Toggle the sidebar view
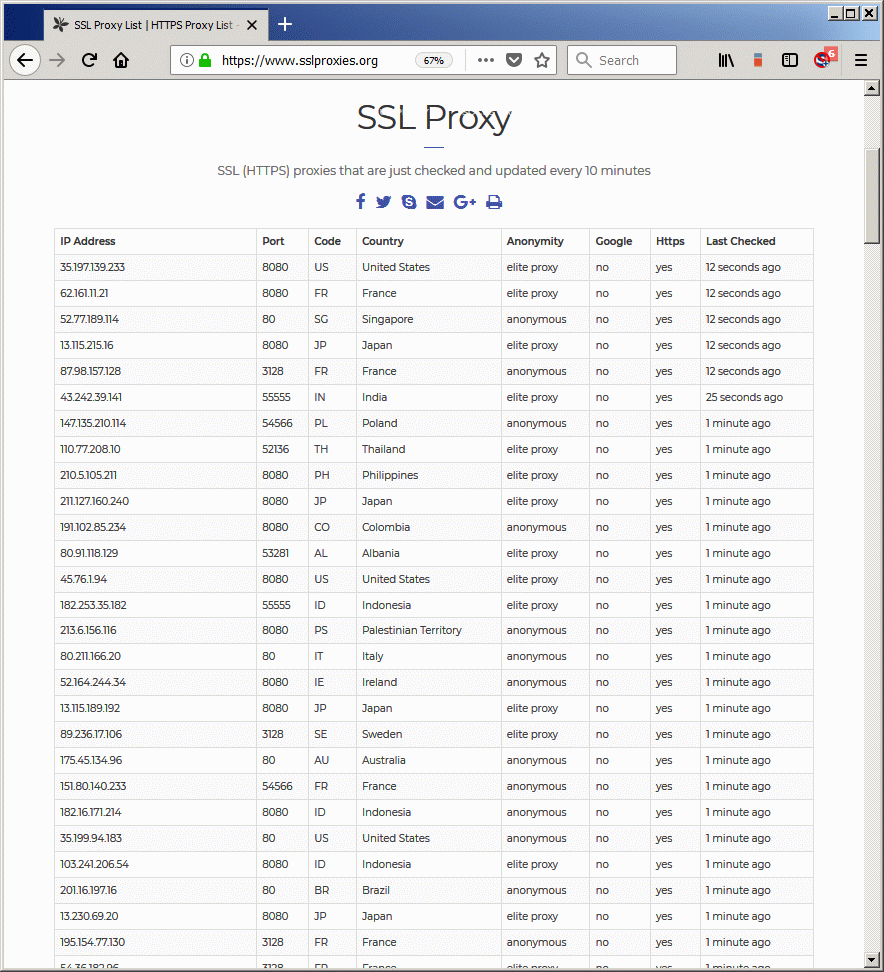The width and height of the screenshot is (884, 972). (x=790, y=60)
